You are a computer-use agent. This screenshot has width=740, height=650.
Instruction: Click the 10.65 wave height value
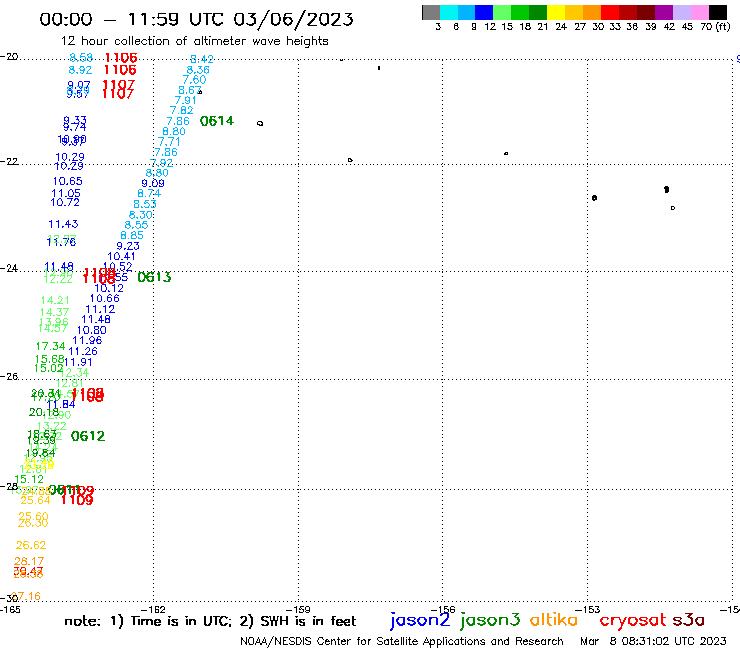pyautogui.click(x=67, y=181)
